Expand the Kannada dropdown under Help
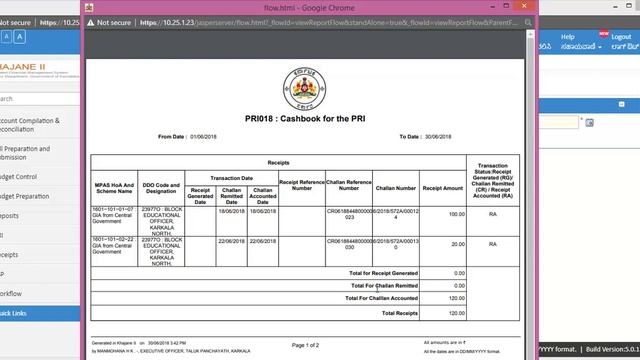640x360 pixels. point(581,47)
